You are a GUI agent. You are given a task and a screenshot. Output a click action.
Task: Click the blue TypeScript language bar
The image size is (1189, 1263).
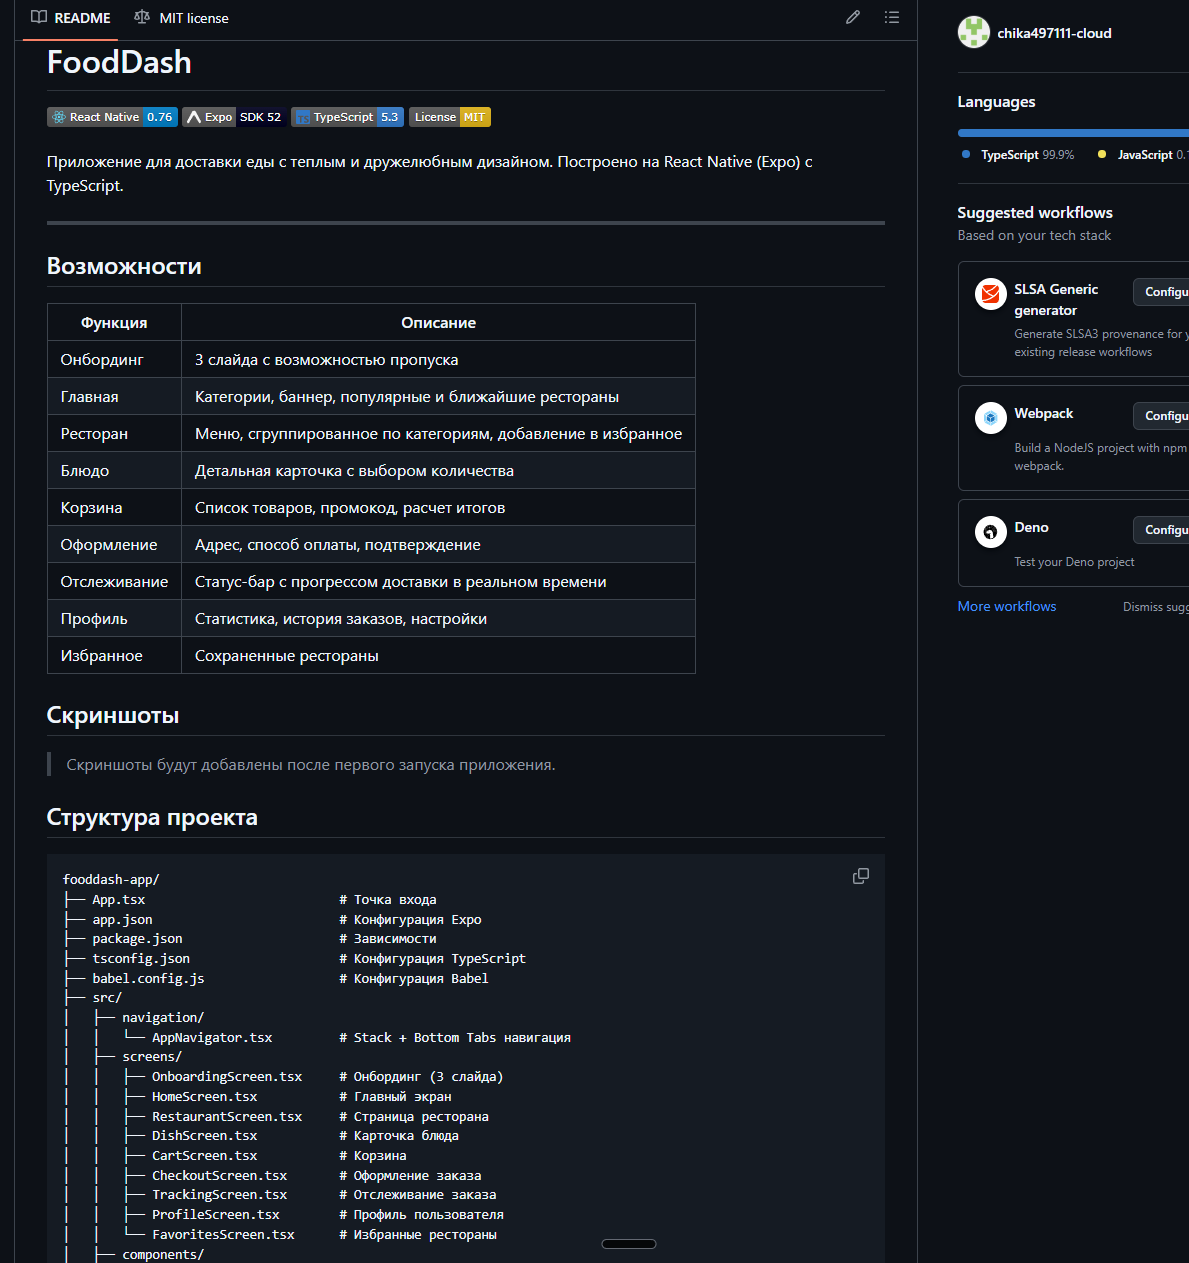tap(1070, 133)
